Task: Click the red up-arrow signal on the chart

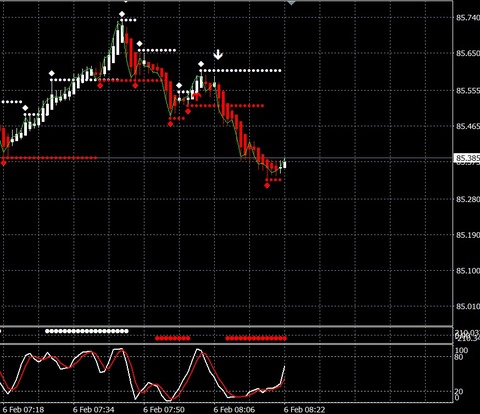Action: point(197,96)
